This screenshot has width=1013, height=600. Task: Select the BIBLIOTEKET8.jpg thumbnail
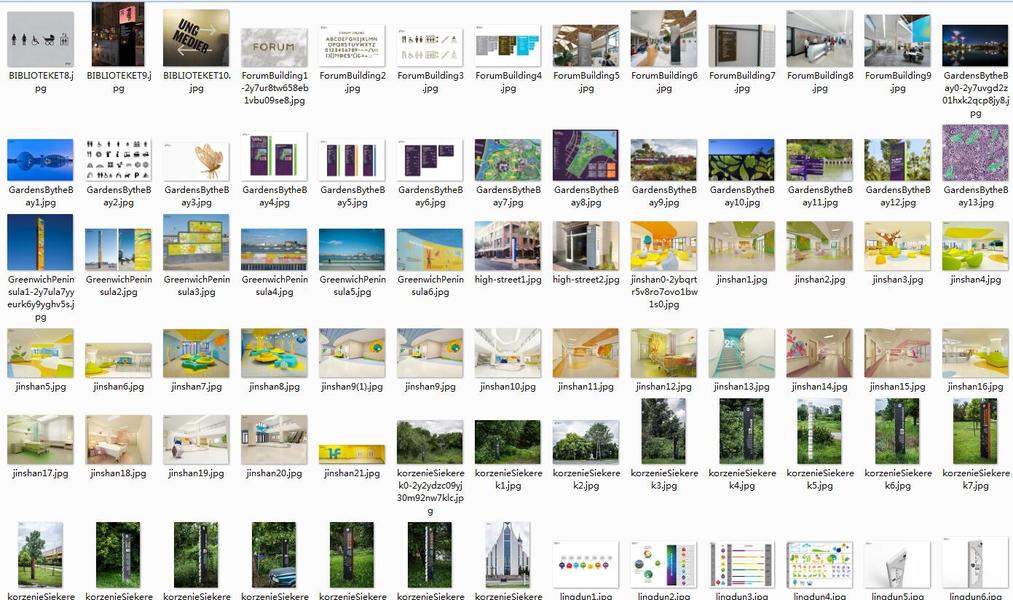click(x=41, y=39)
